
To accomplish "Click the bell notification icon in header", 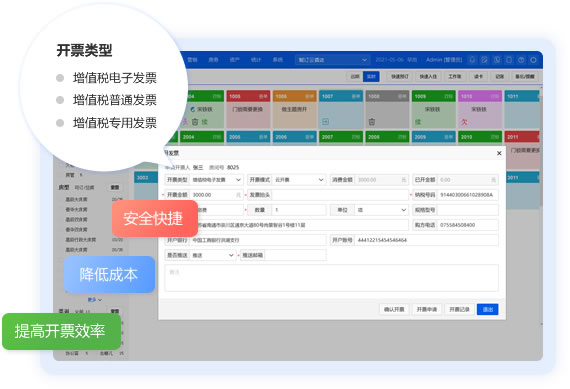I will (x=472, y=60).
